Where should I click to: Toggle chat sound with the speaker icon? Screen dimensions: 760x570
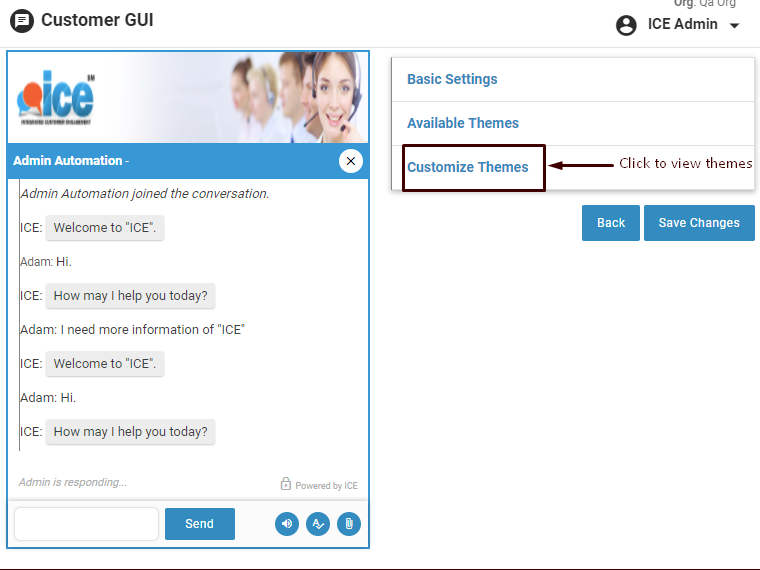click(x=287, y=524)
